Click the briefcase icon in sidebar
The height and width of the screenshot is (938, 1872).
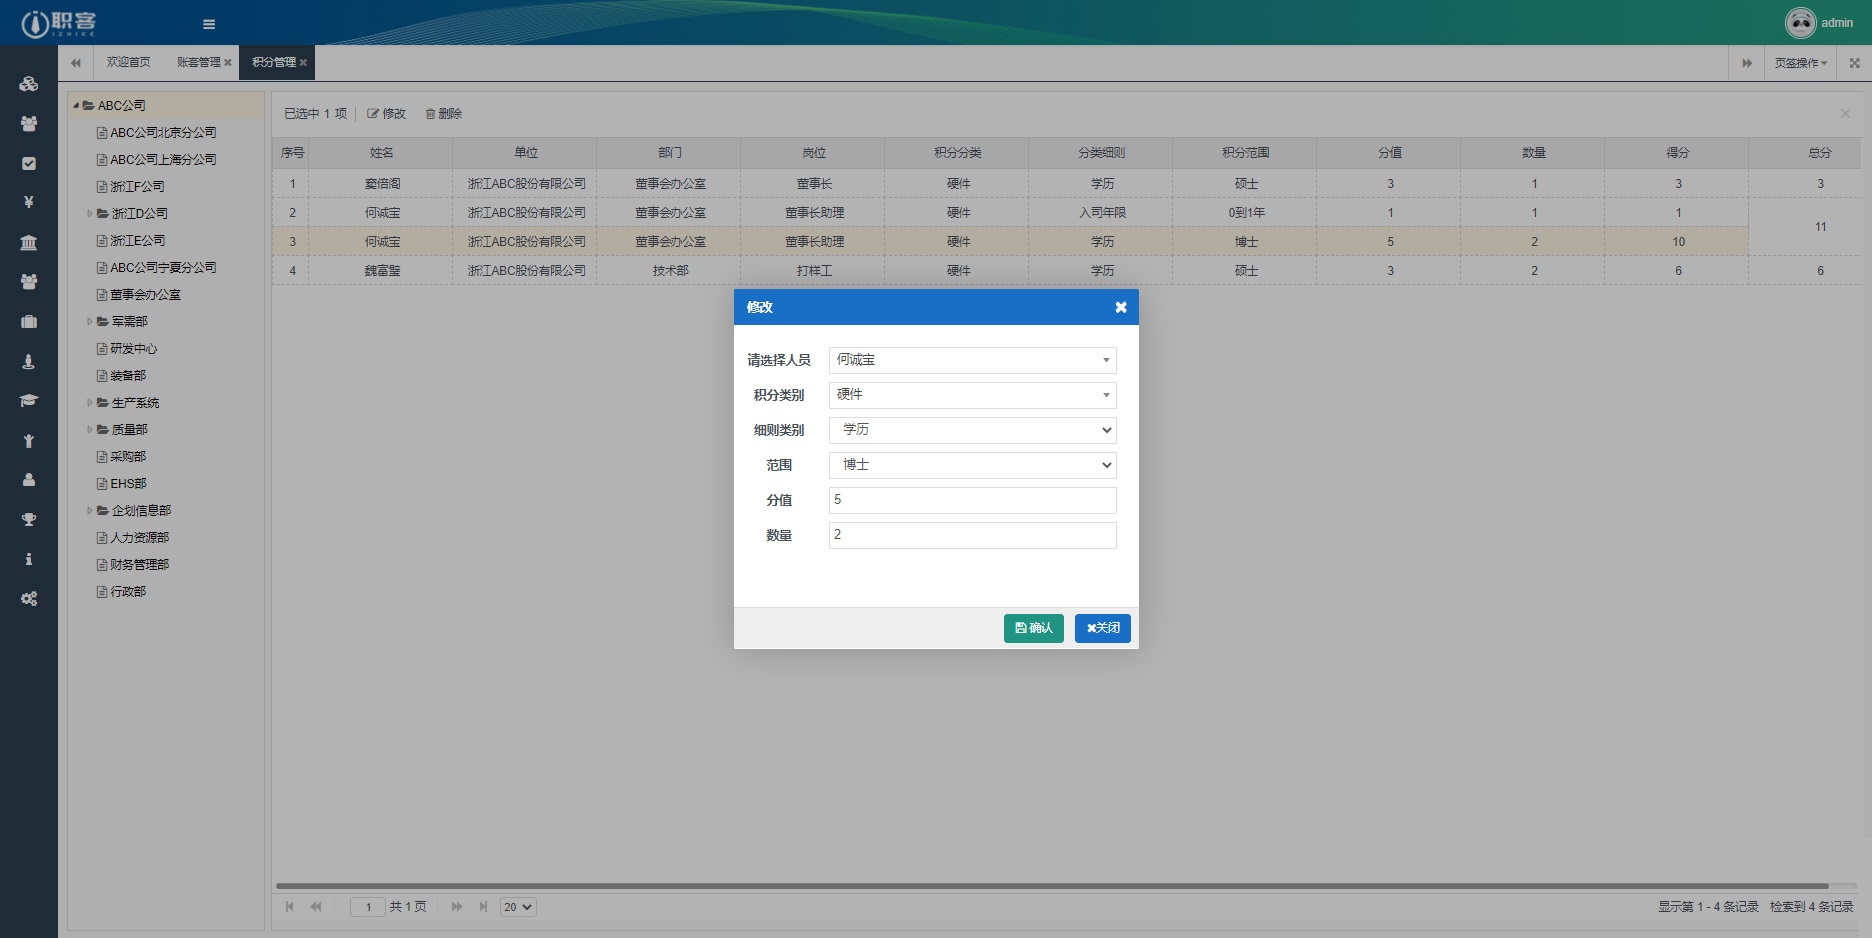(29, 321)
